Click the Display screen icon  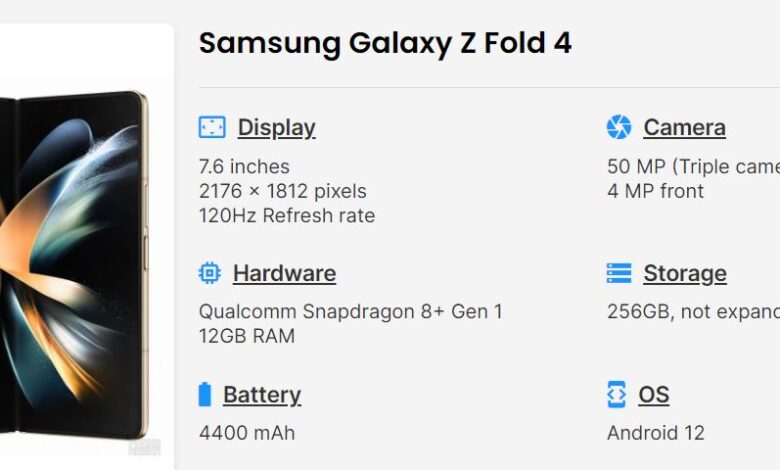coord(212,127)
